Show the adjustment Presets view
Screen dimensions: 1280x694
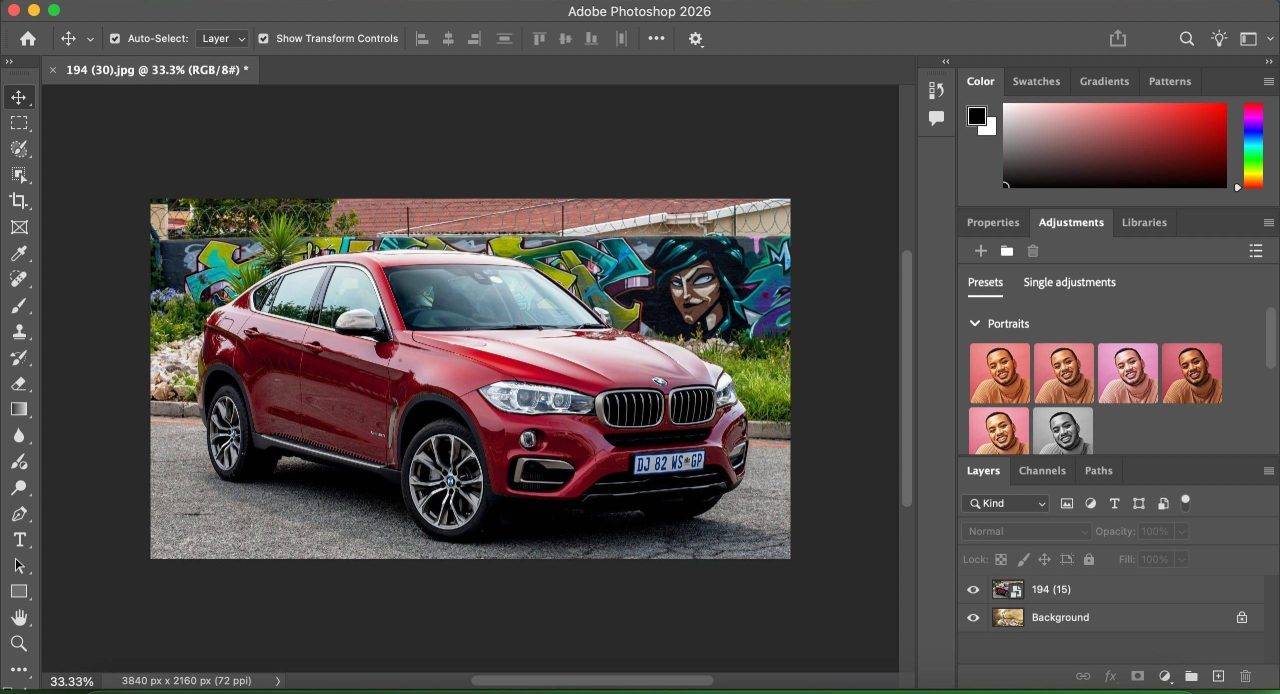coord(985,282)
